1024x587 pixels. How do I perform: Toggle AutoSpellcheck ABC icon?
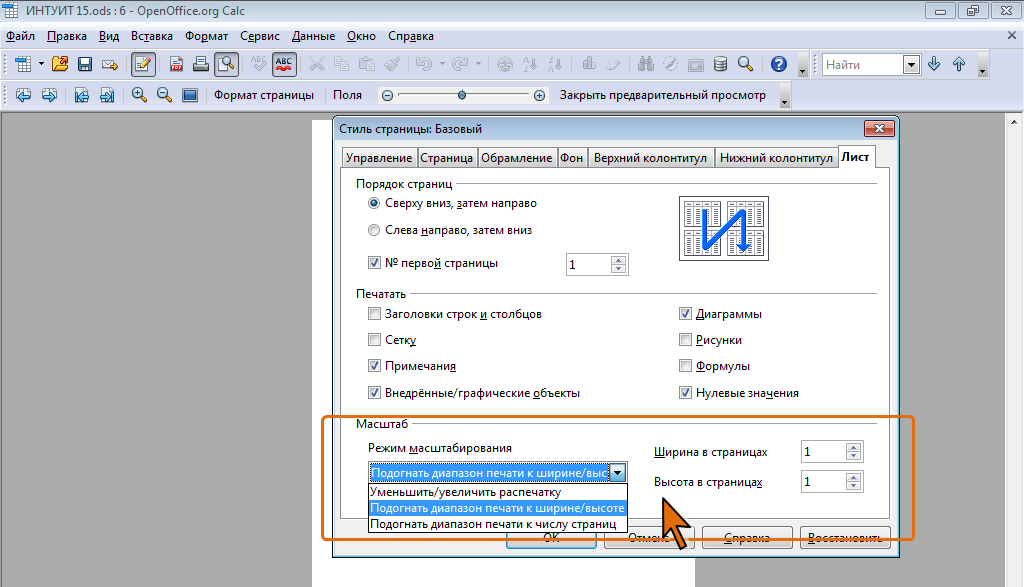(x=284, y=64)
